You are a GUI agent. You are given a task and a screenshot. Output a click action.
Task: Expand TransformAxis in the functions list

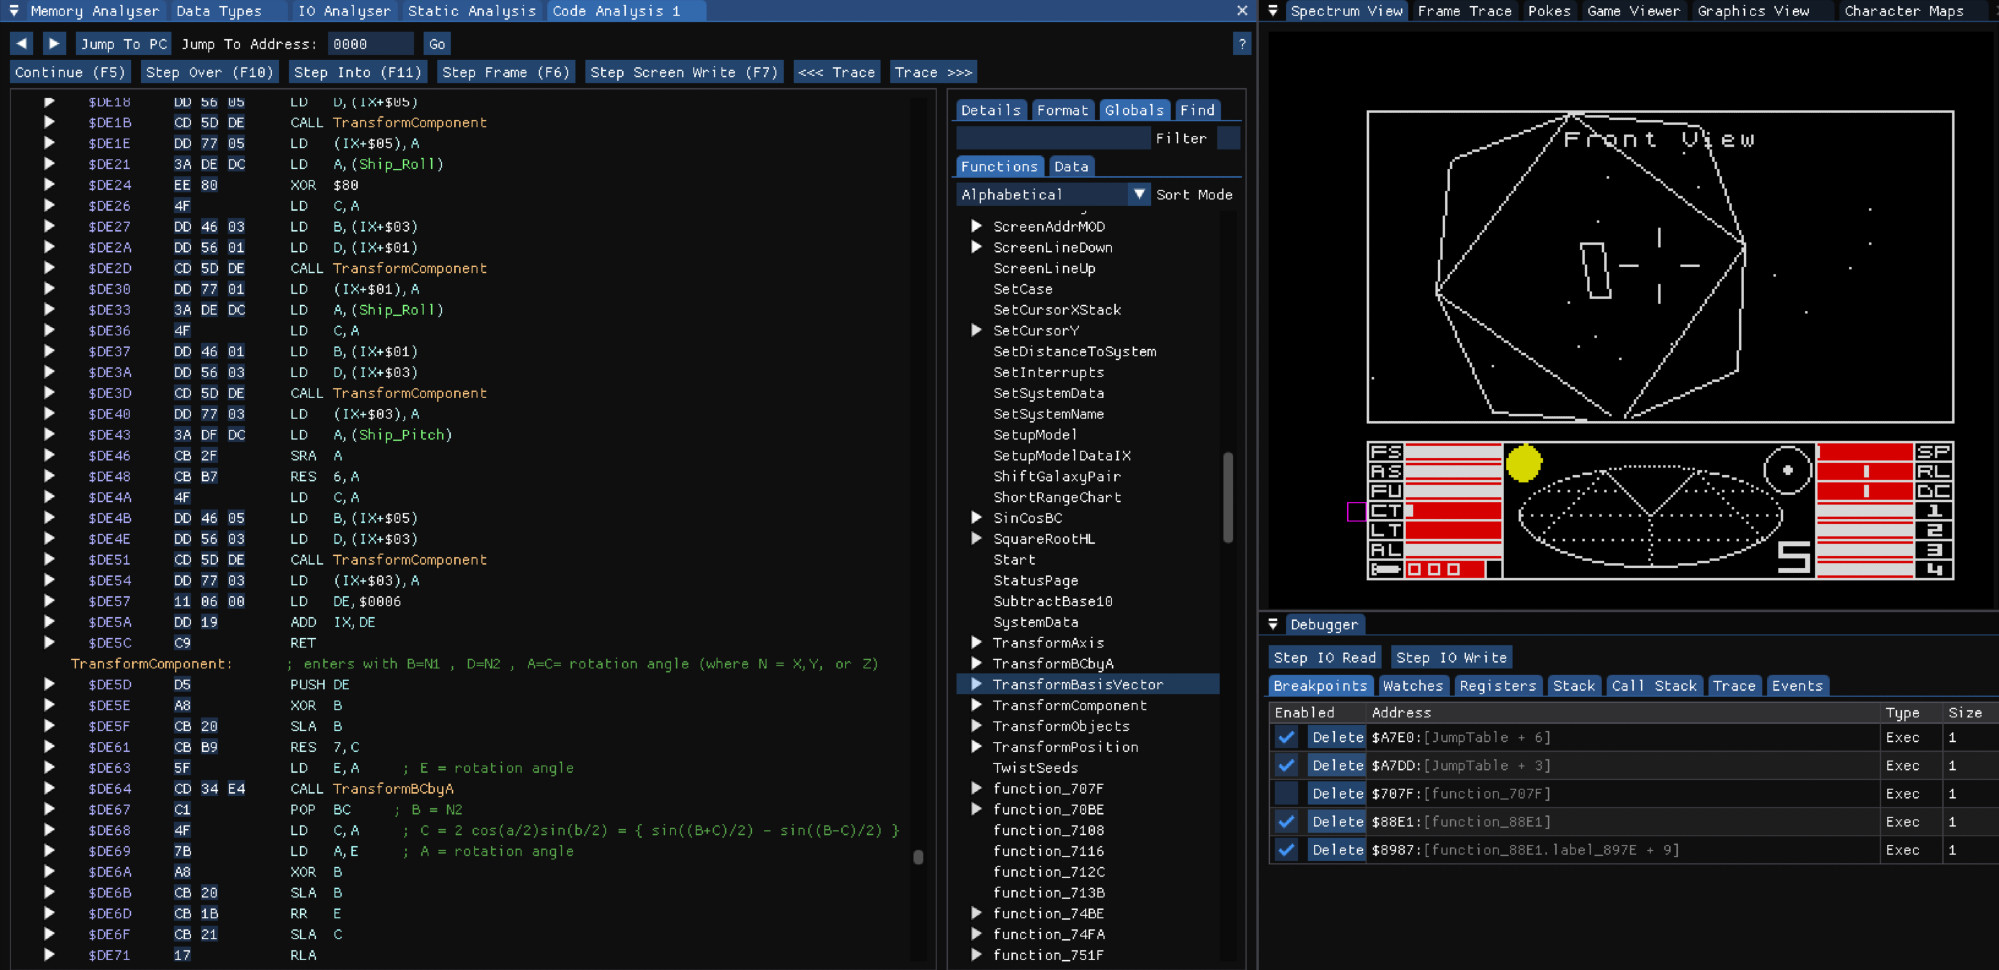(x=976, y=643)
